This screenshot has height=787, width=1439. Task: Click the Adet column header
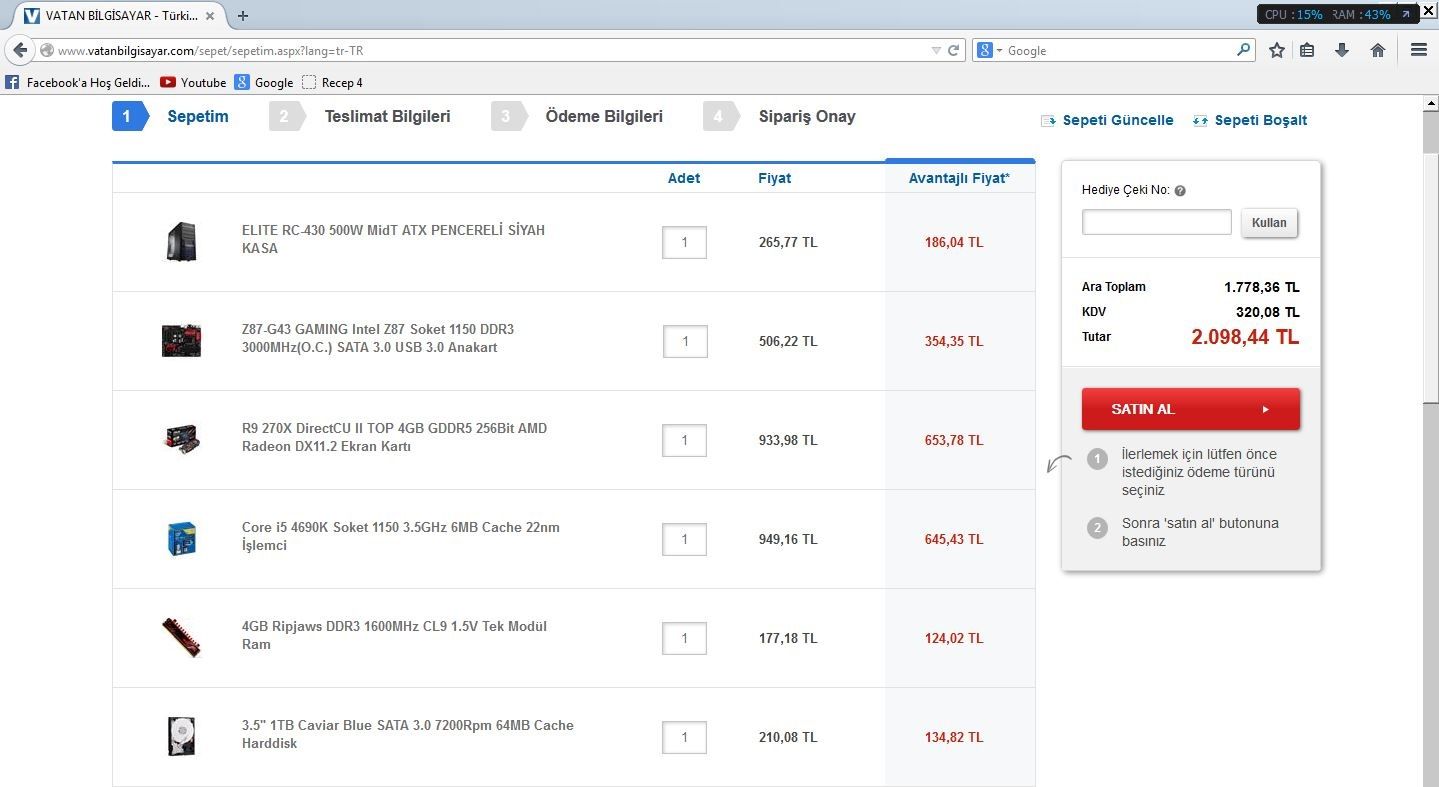(x=684, y=178)
